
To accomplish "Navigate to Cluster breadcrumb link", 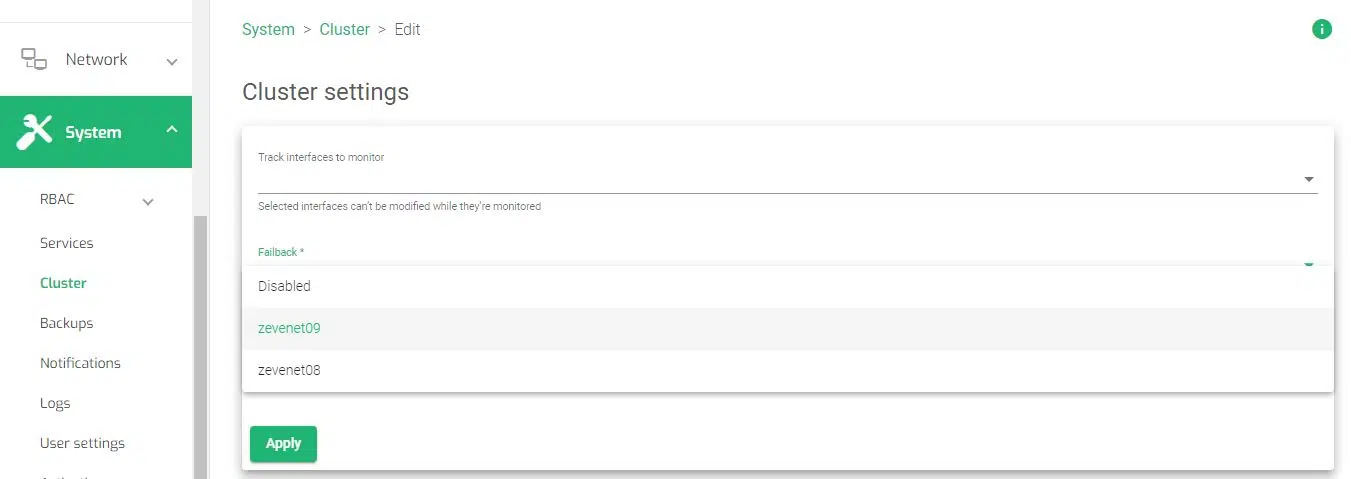I will (x=344, y=29).
